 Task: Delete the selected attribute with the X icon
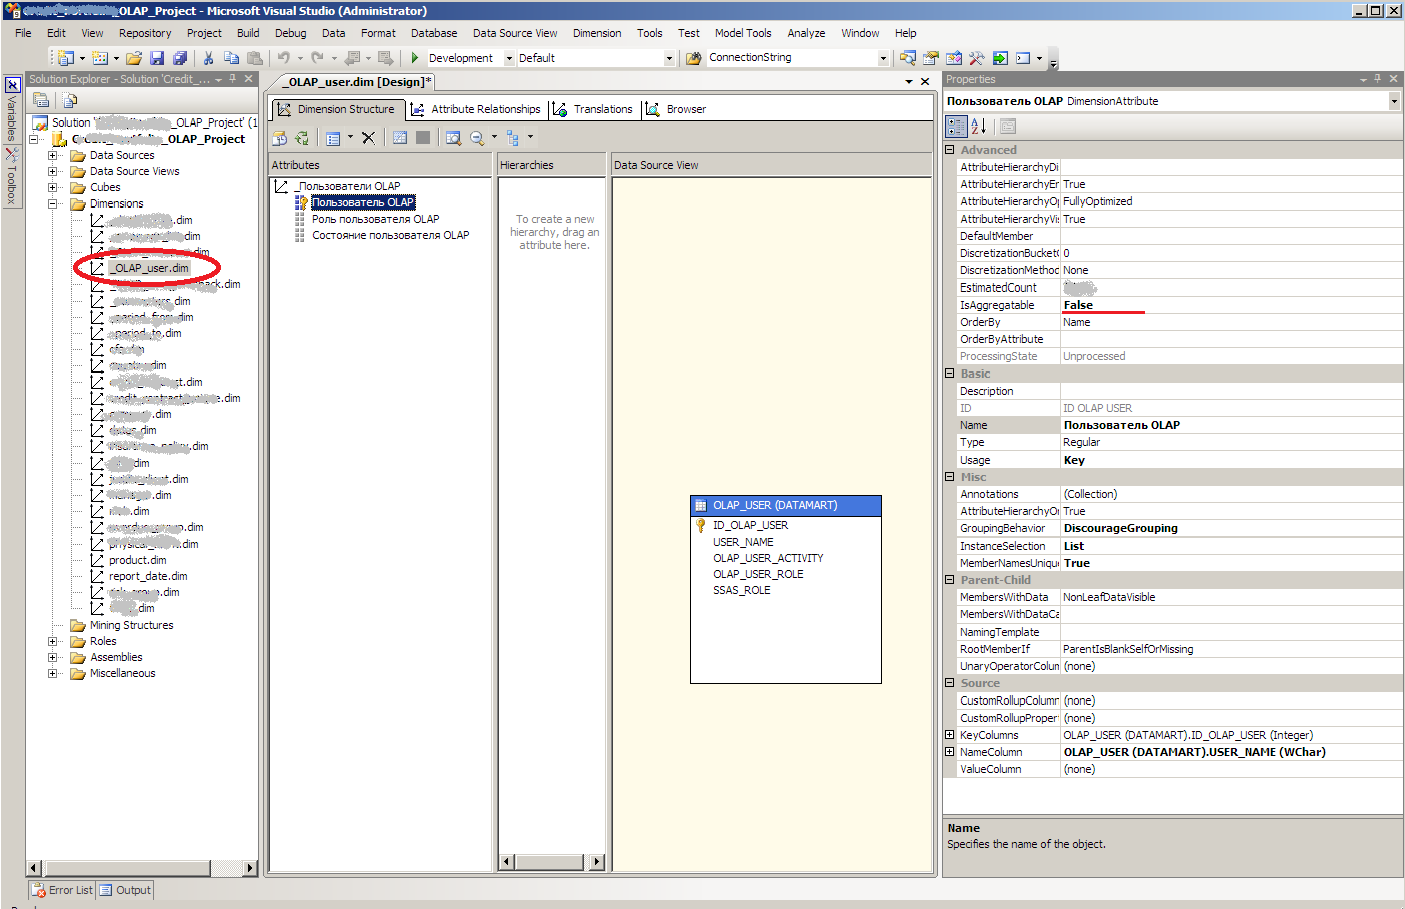point(368,138)
